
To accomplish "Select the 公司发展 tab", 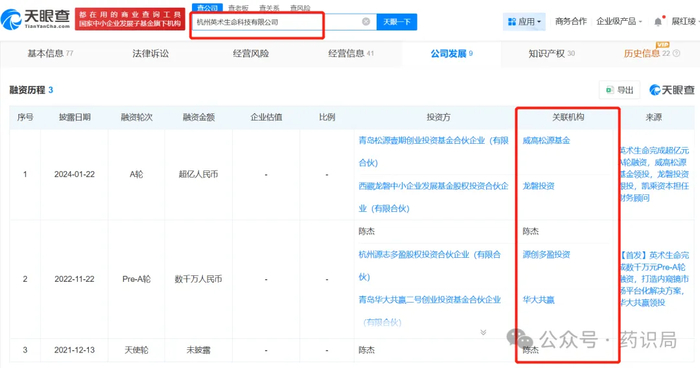I will click(451, 54).
